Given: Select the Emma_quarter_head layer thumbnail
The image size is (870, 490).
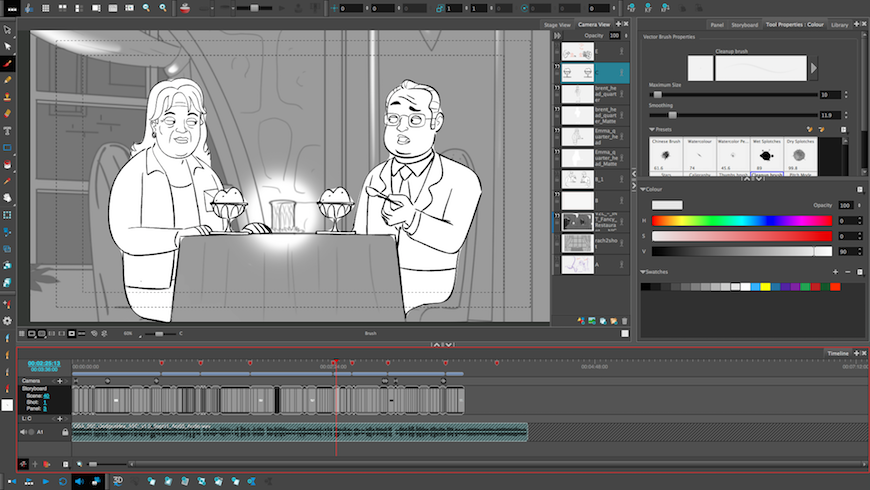Looking at the screenshot, I should (578, 137).
